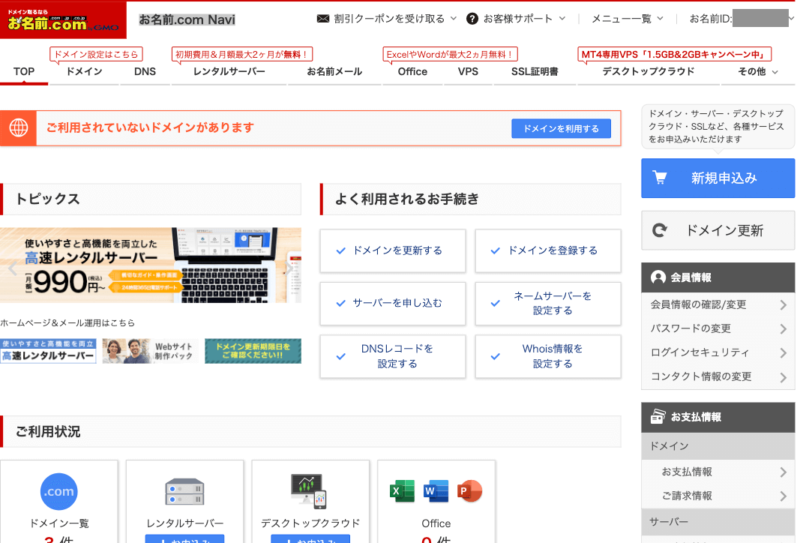Click the MT4専用VPS campaign callout

(x=674, y=54)
